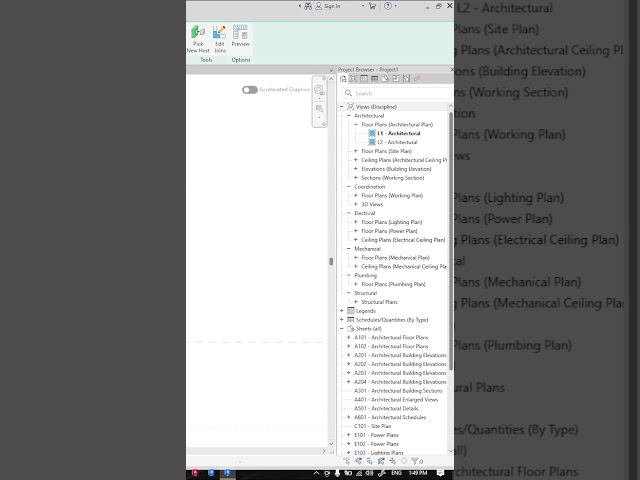640x480 pixels.
Task: Collapse the Electrical discipline node
Action: tap(349, 213)
